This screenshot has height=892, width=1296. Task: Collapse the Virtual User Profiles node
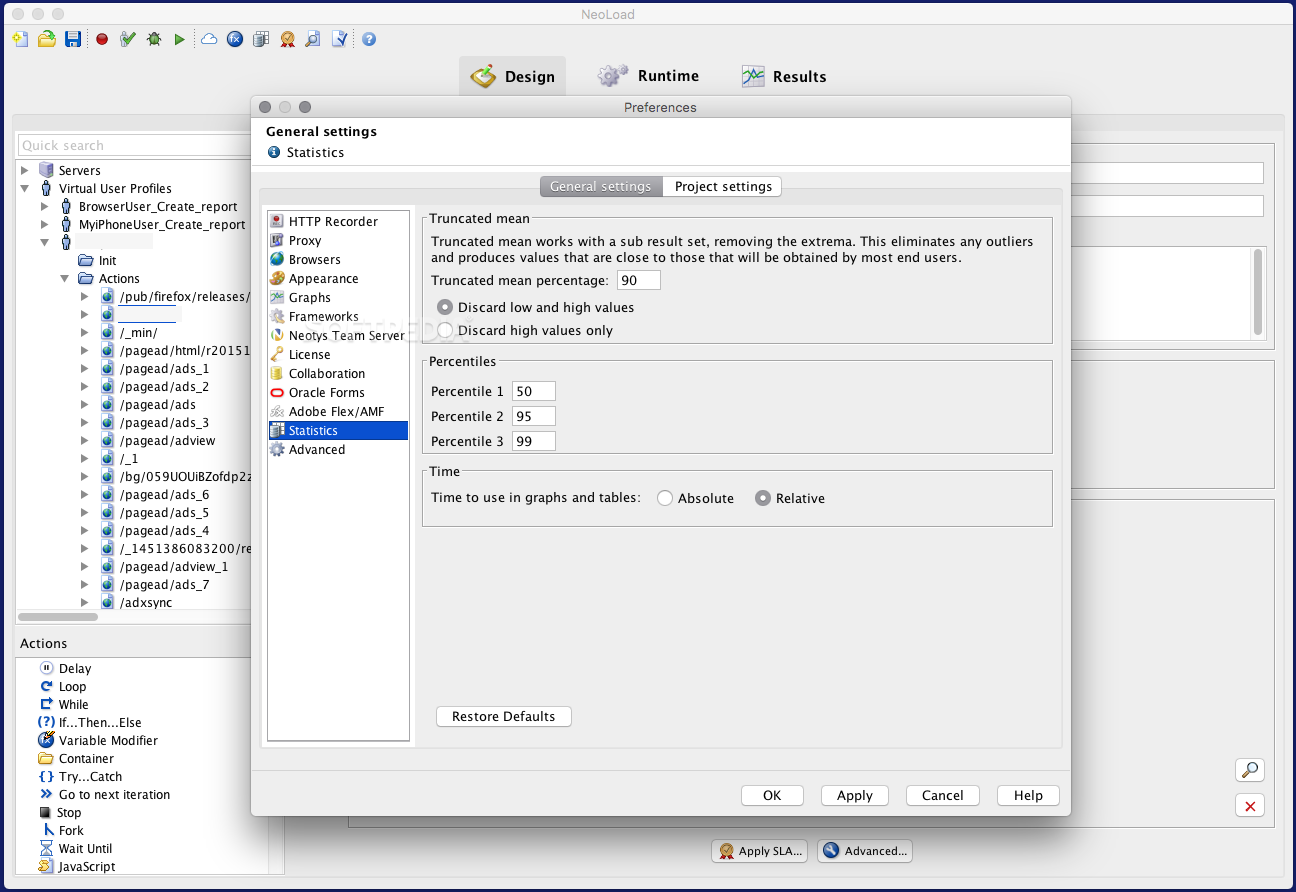(x=25, y=188)
